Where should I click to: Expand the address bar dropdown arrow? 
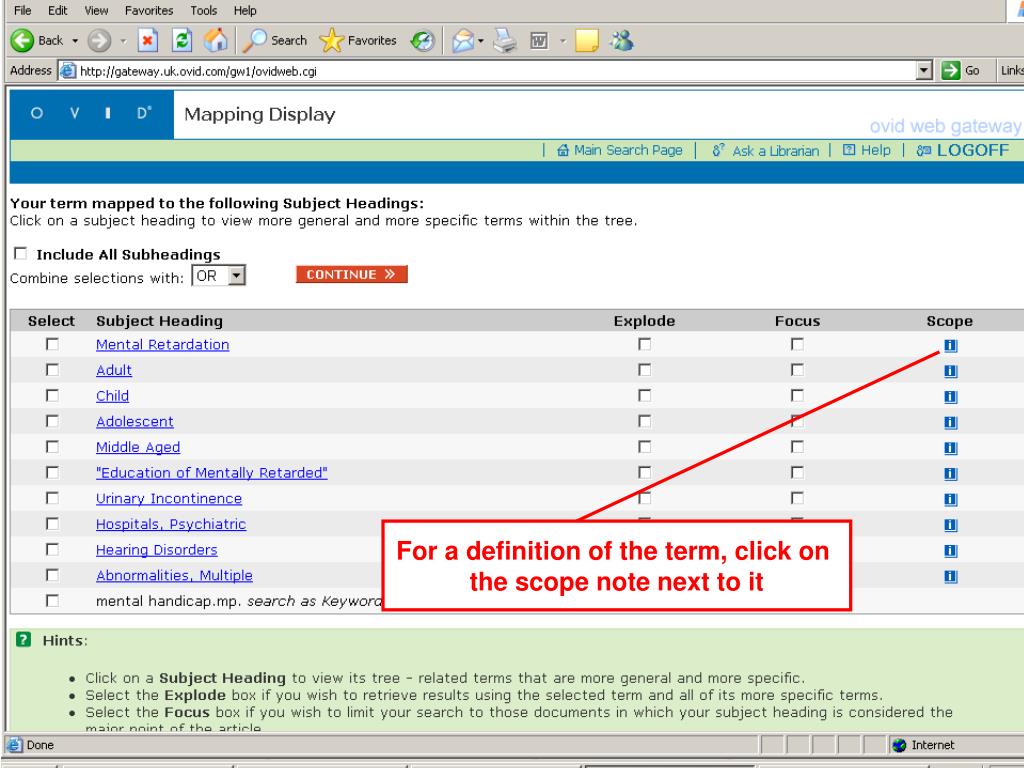coord(927,71)
